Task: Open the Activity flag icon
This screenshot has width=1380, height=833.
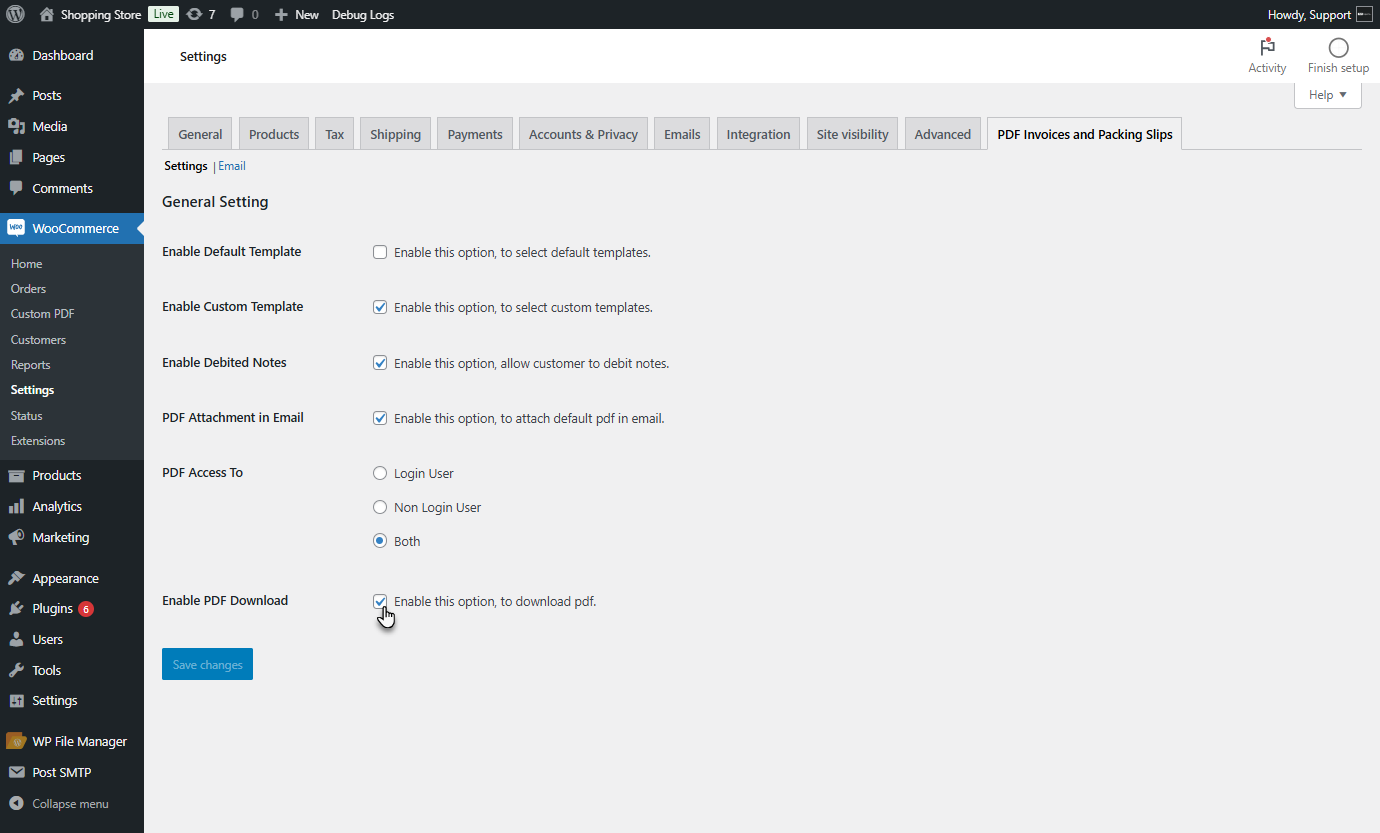Action: 1267,47
